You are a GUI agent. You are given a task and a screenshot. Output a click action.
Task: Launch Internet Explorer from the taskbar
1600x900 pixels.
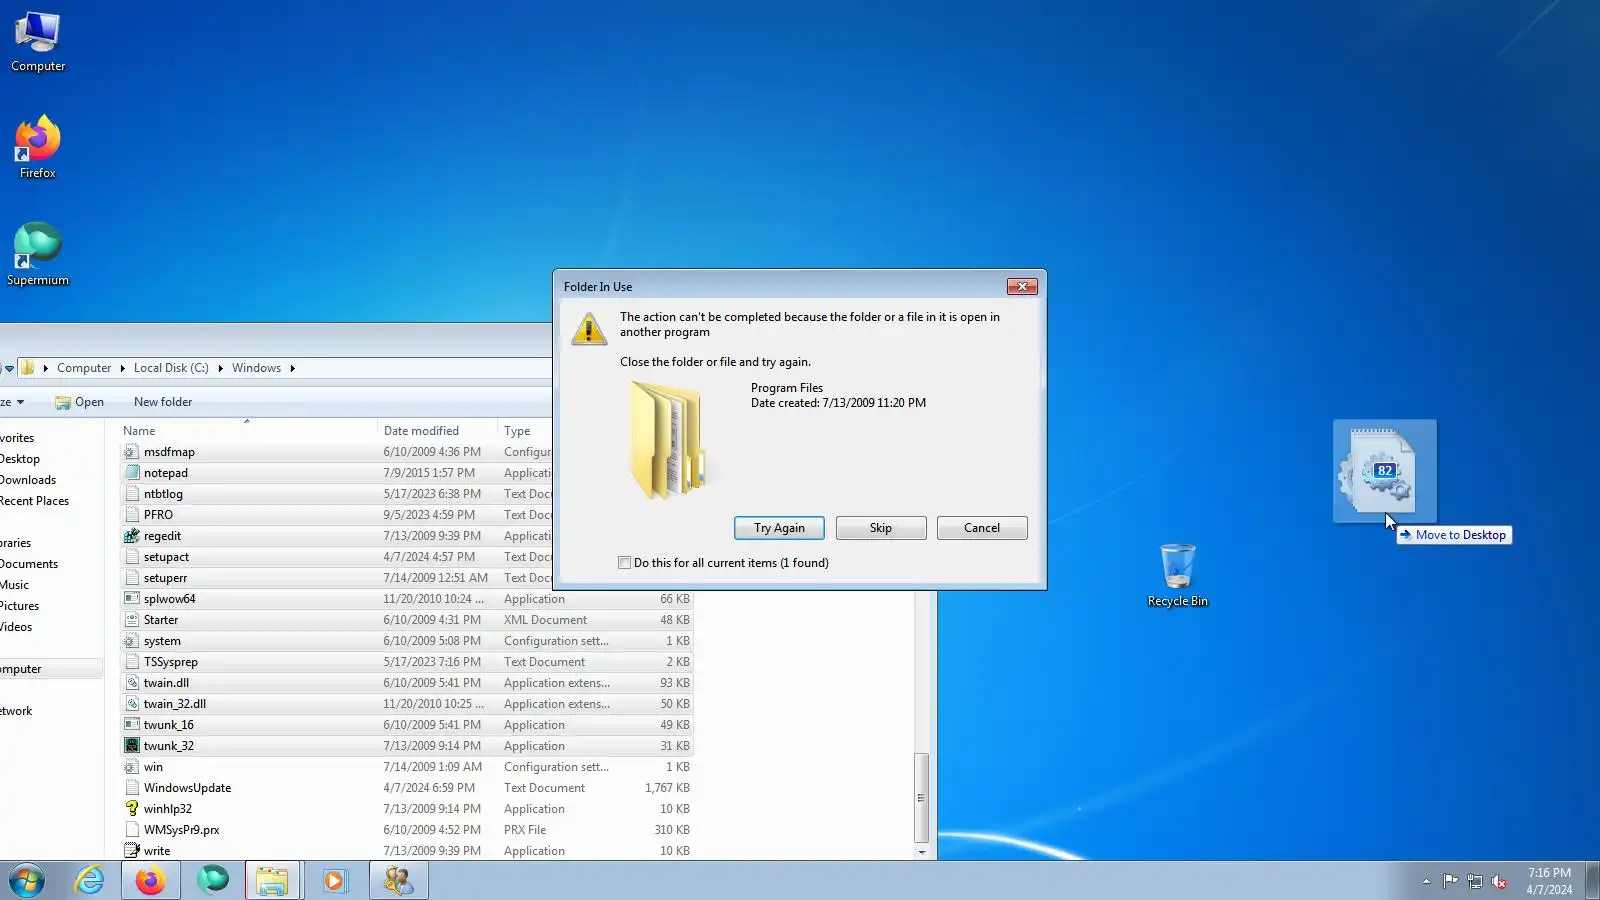pos(90,881)
